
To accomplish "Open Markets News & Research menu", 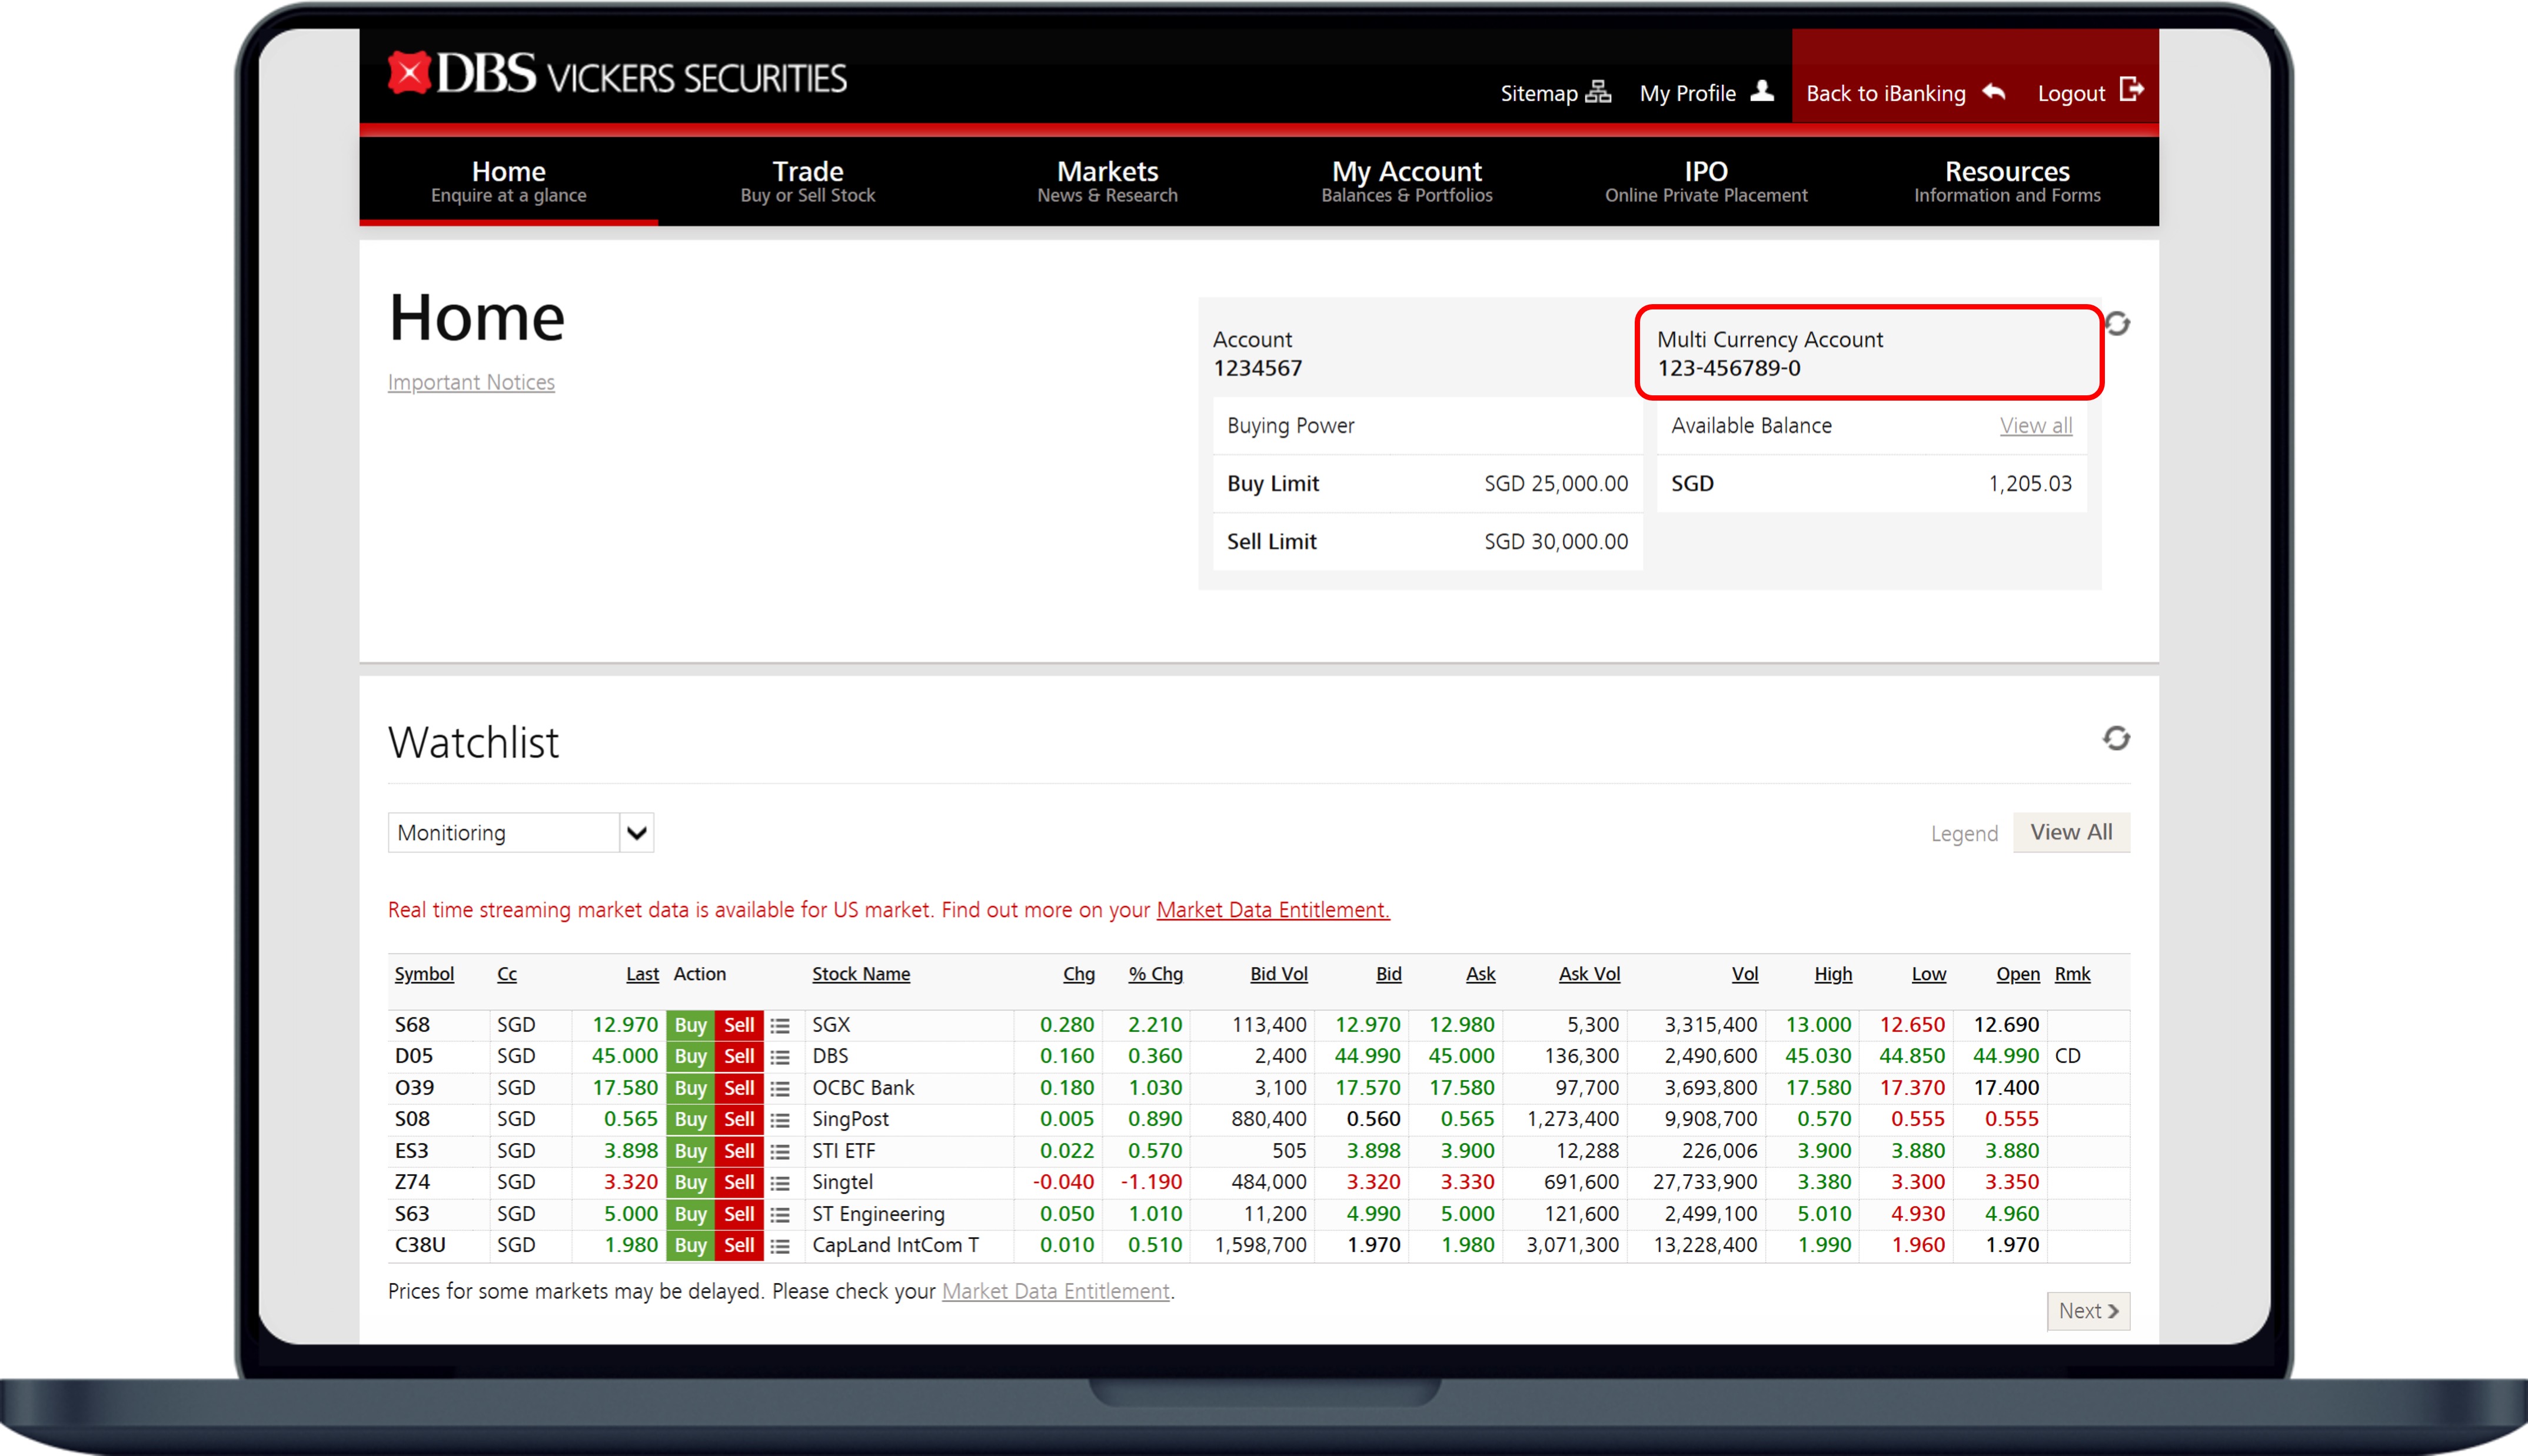I will [1107, 181].
